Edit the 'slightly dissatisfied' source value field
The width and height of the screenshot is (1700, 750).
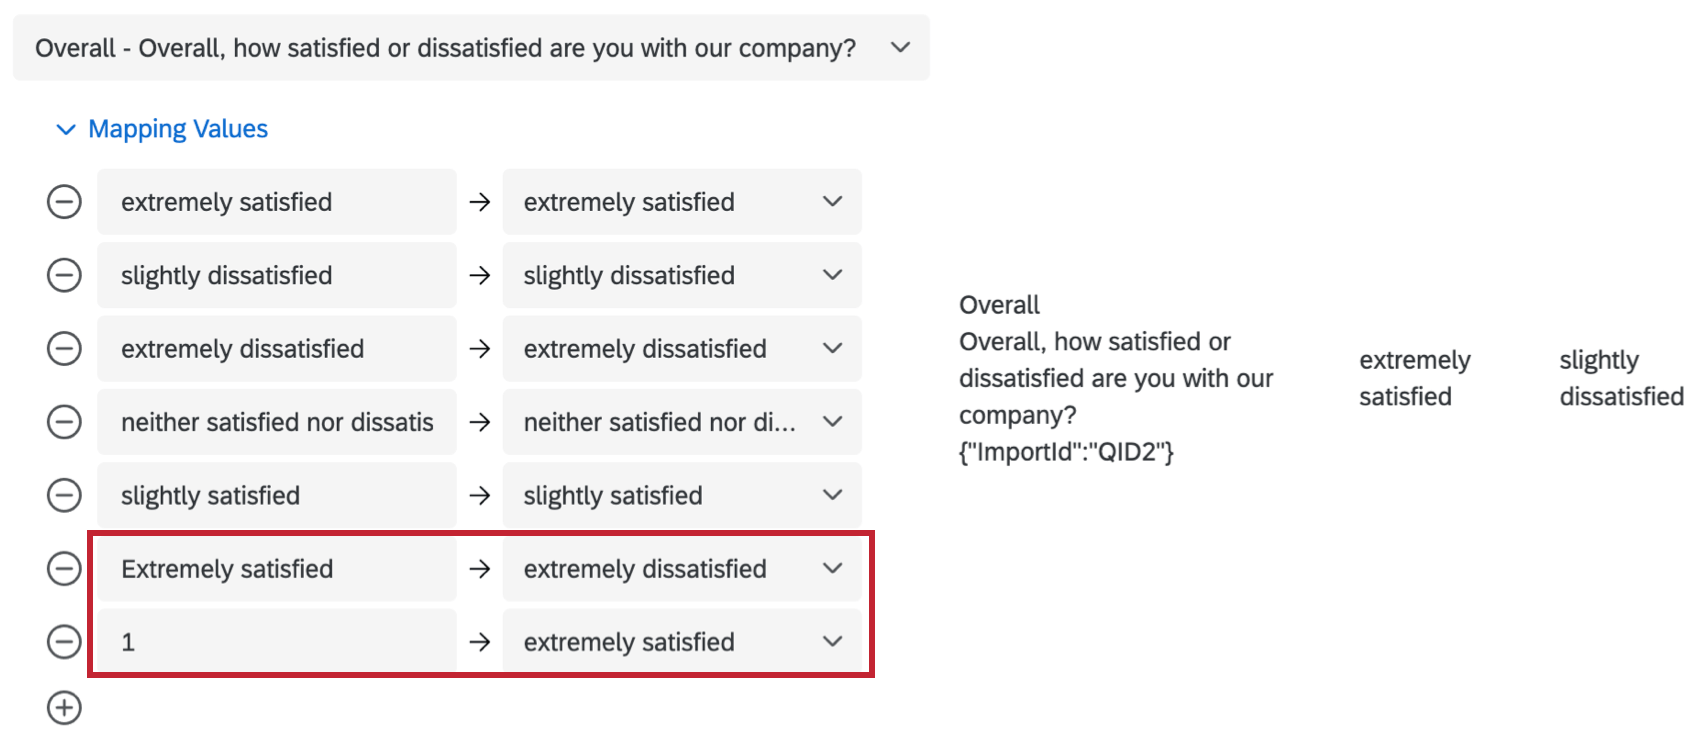point(276,275)
